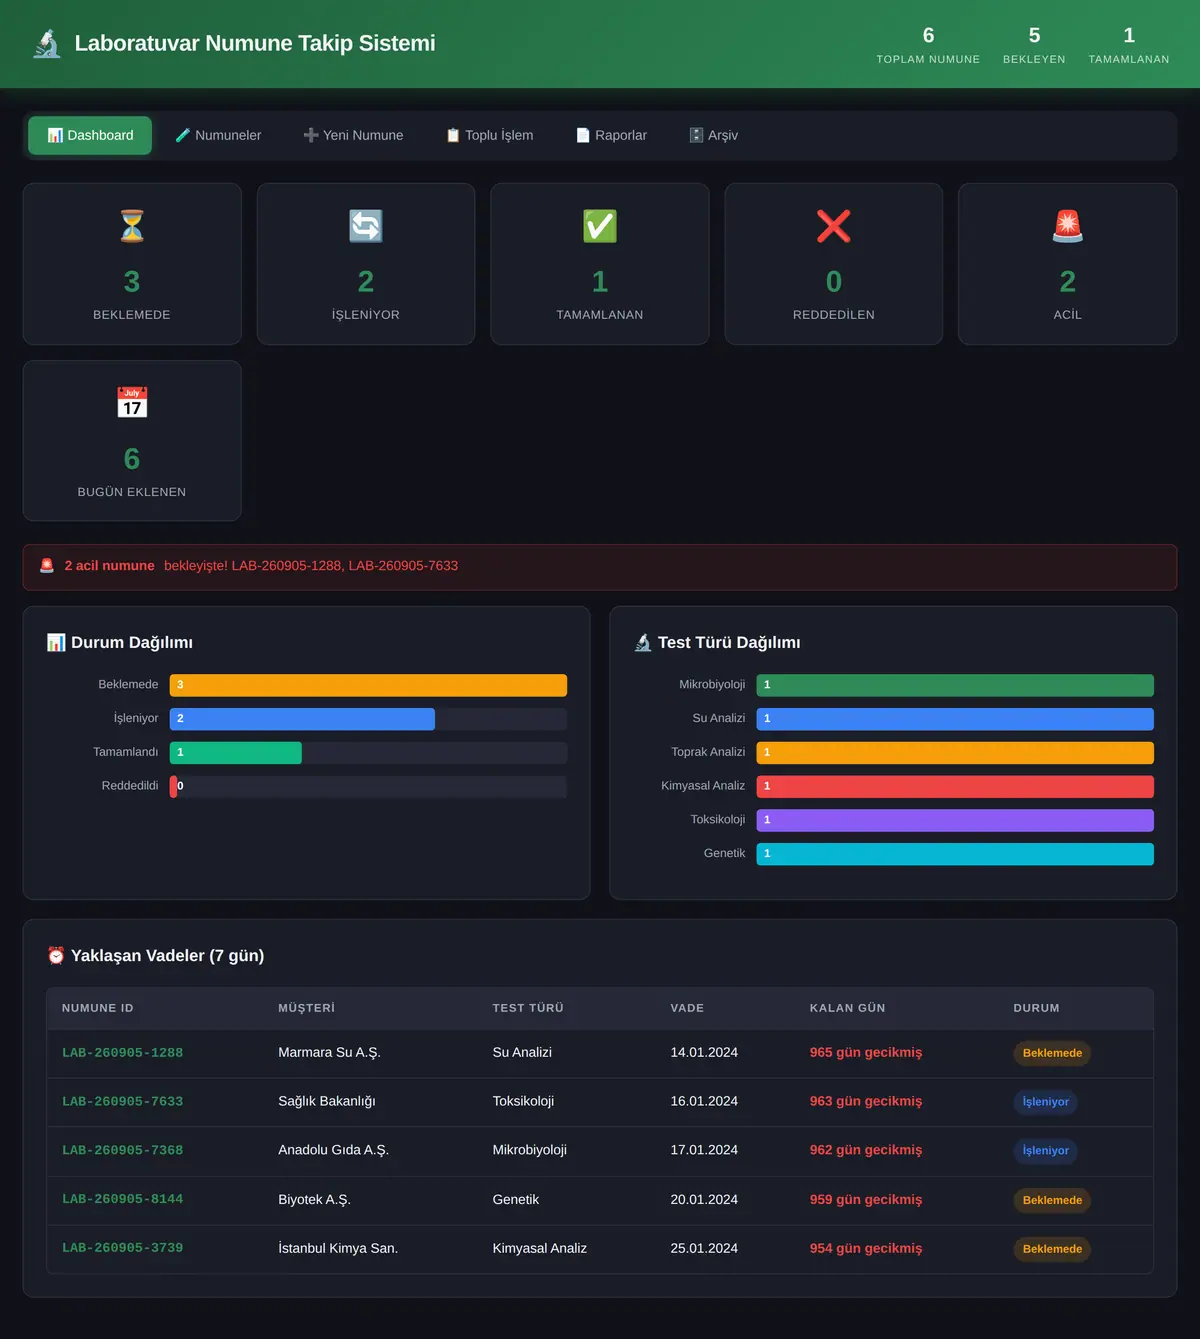1200x1339 pixels.
Task: Click the siren icon in the urgent alert banner
Action: pyautogui.click(x=47, y=566)
